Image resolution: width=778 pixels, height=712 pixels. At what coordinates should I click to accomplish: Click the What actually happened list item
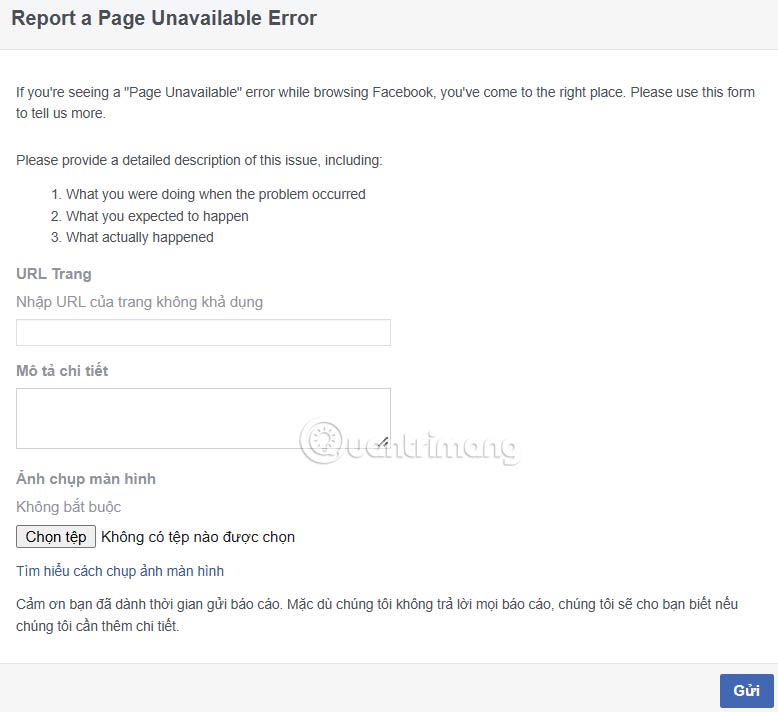coord(132,237)
